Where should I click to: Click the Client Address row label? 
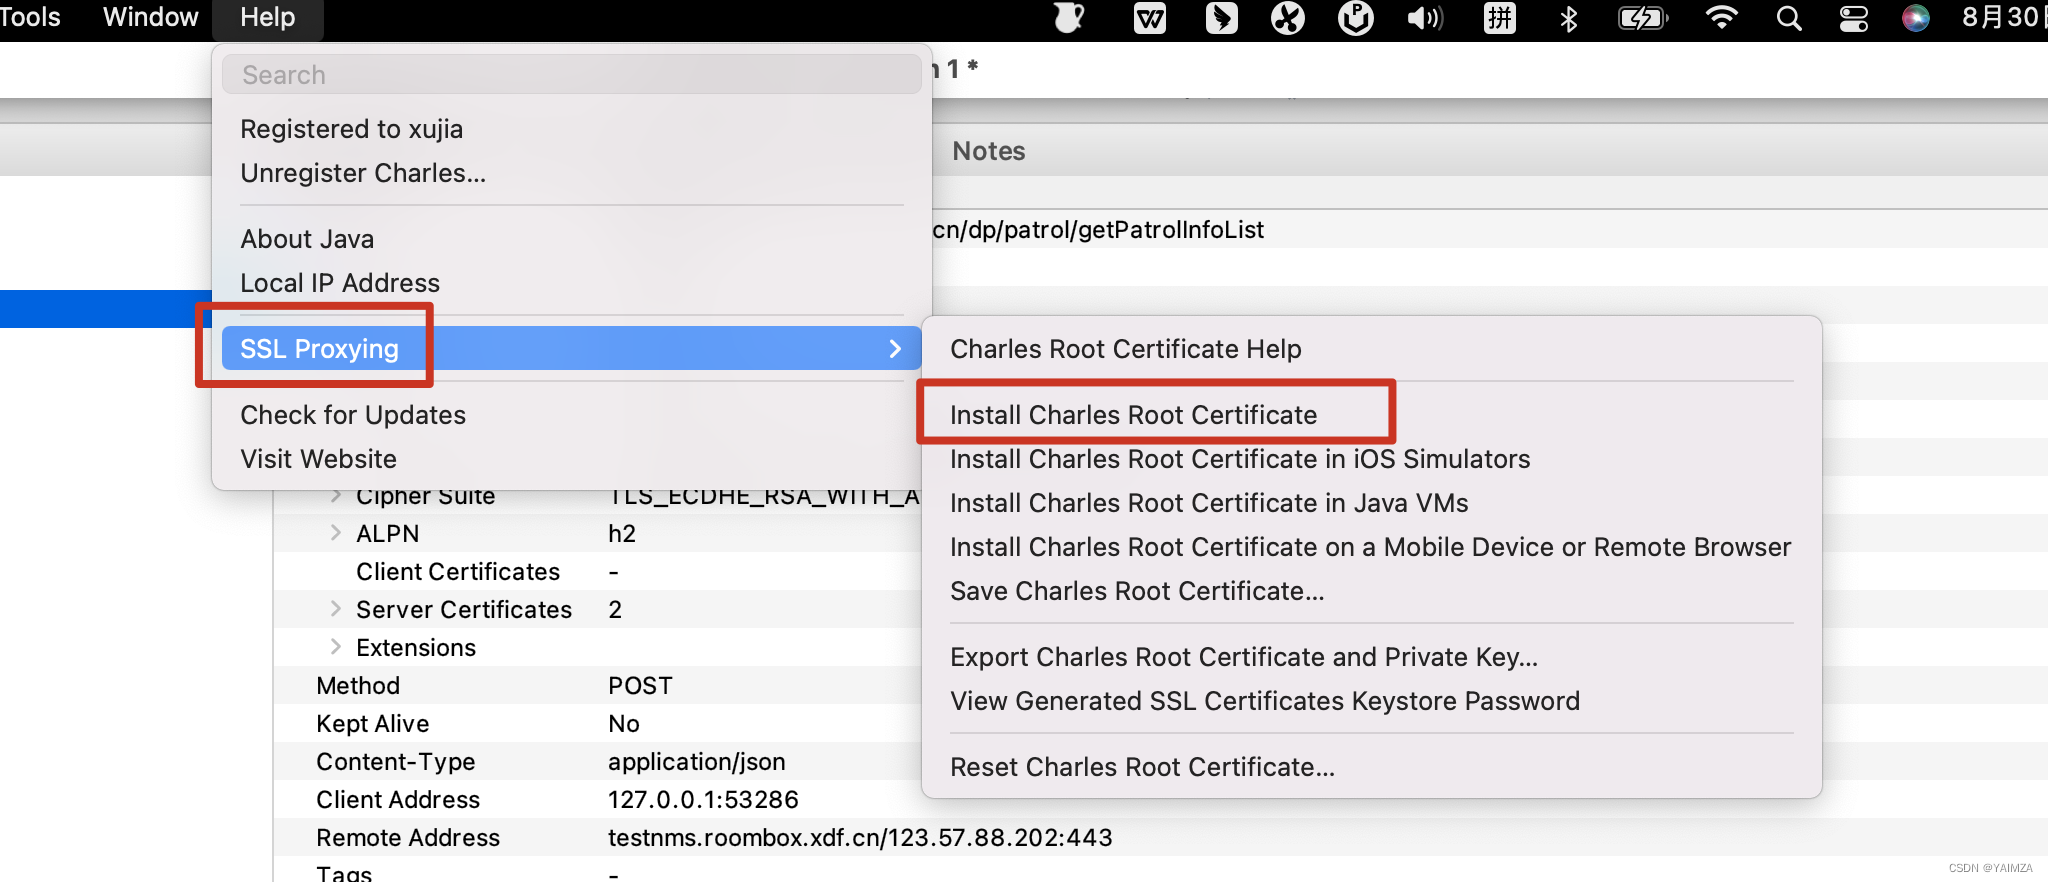[x=398, y=799]
